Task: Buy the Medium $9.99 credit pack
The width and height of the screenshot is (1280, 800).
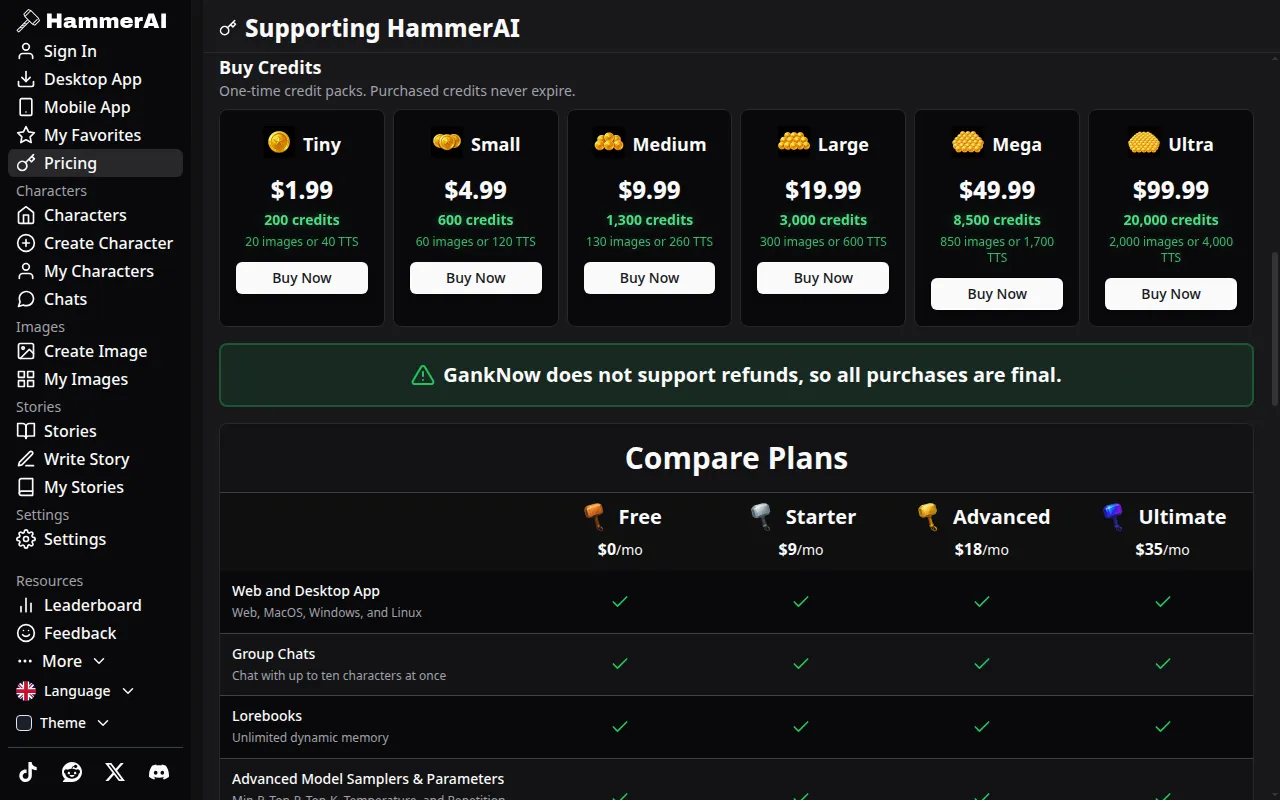Action: pyautogui.click(x=649, y=278)
